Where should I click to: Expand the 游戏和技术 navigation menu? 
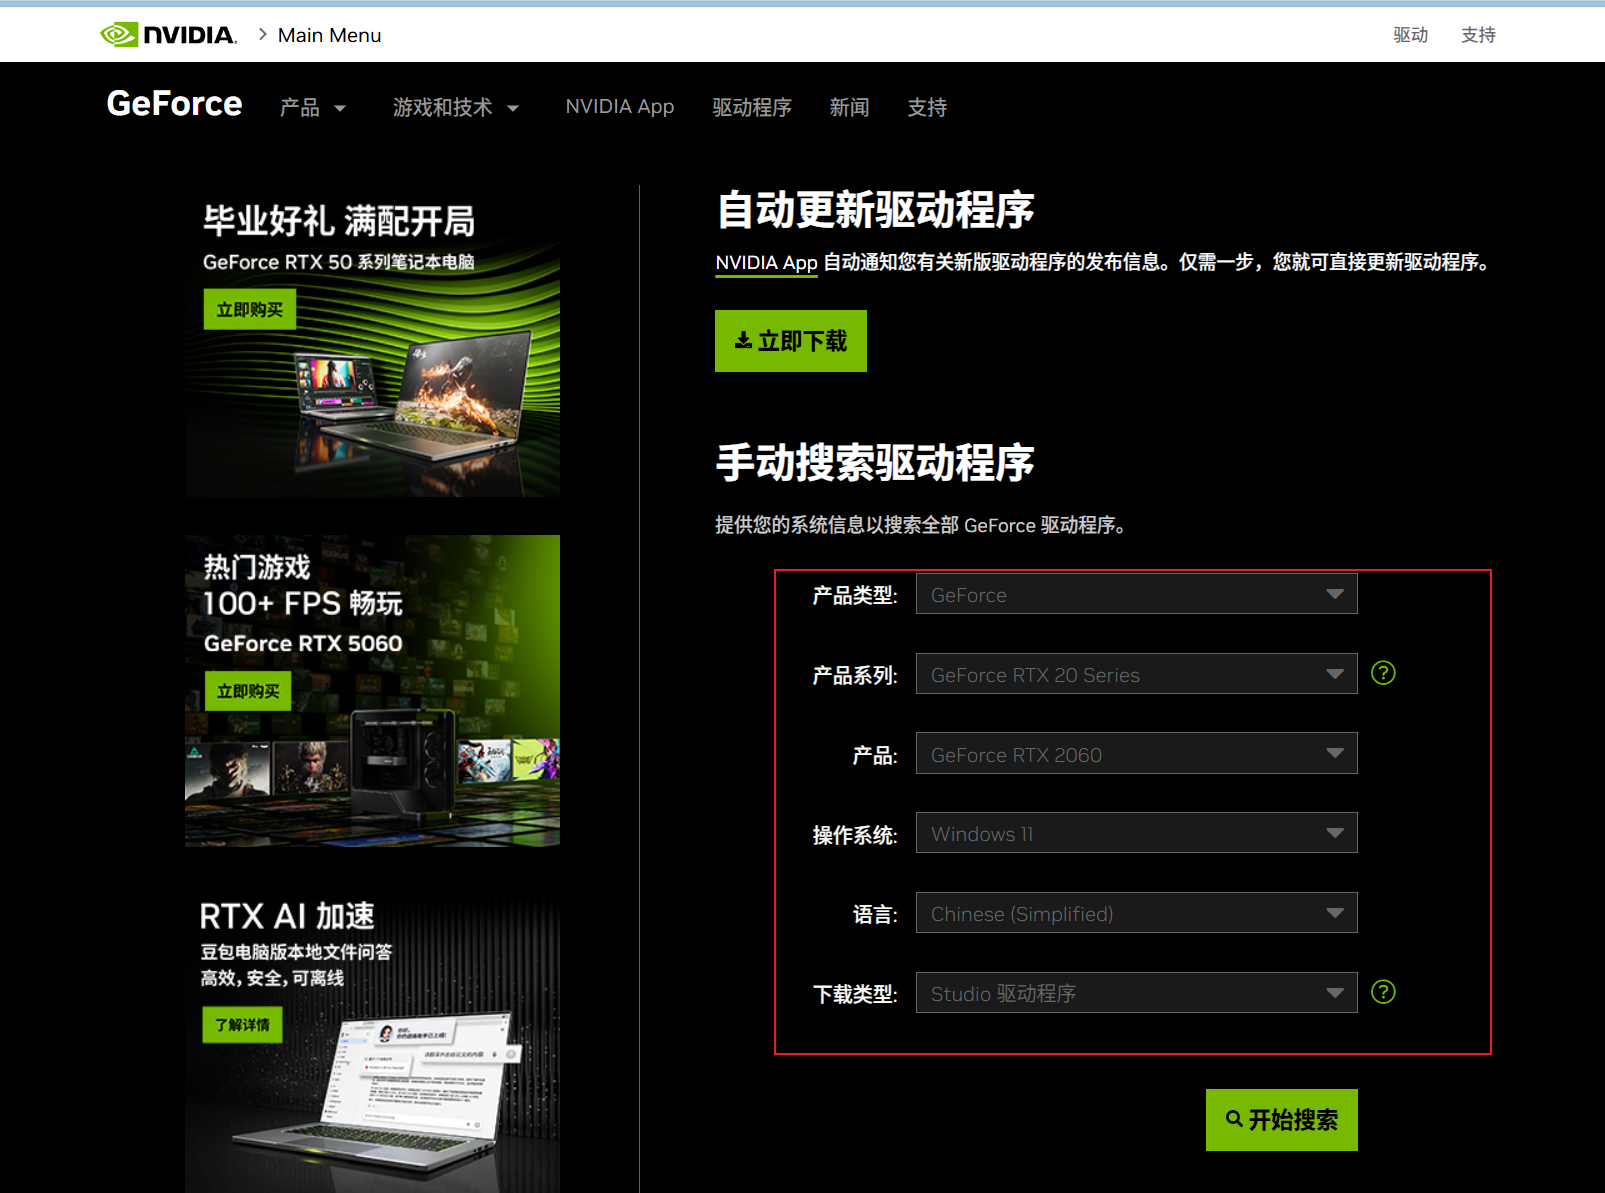point(456,107)
